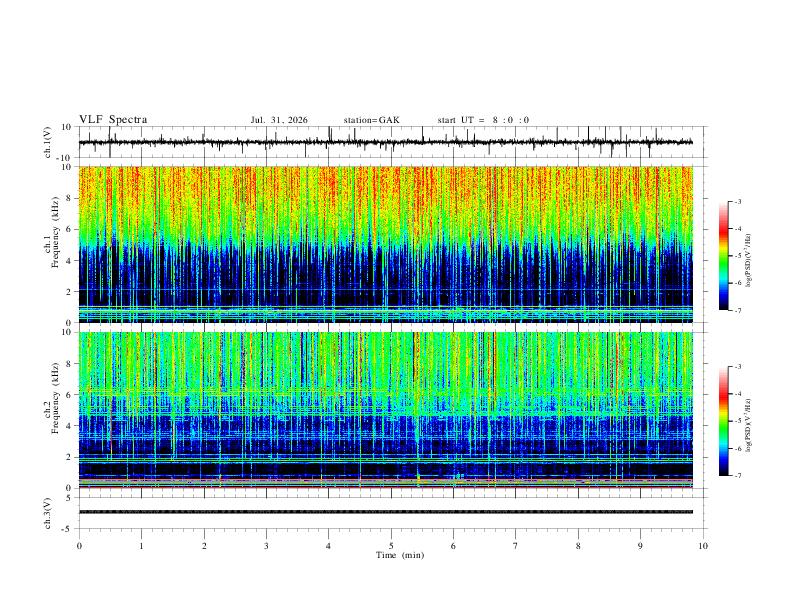Image resolution: width=792 pixels, height=612 pixels.
Task: Click the Jul. 31, 2026 date label
Action: [x=279, y=120]
